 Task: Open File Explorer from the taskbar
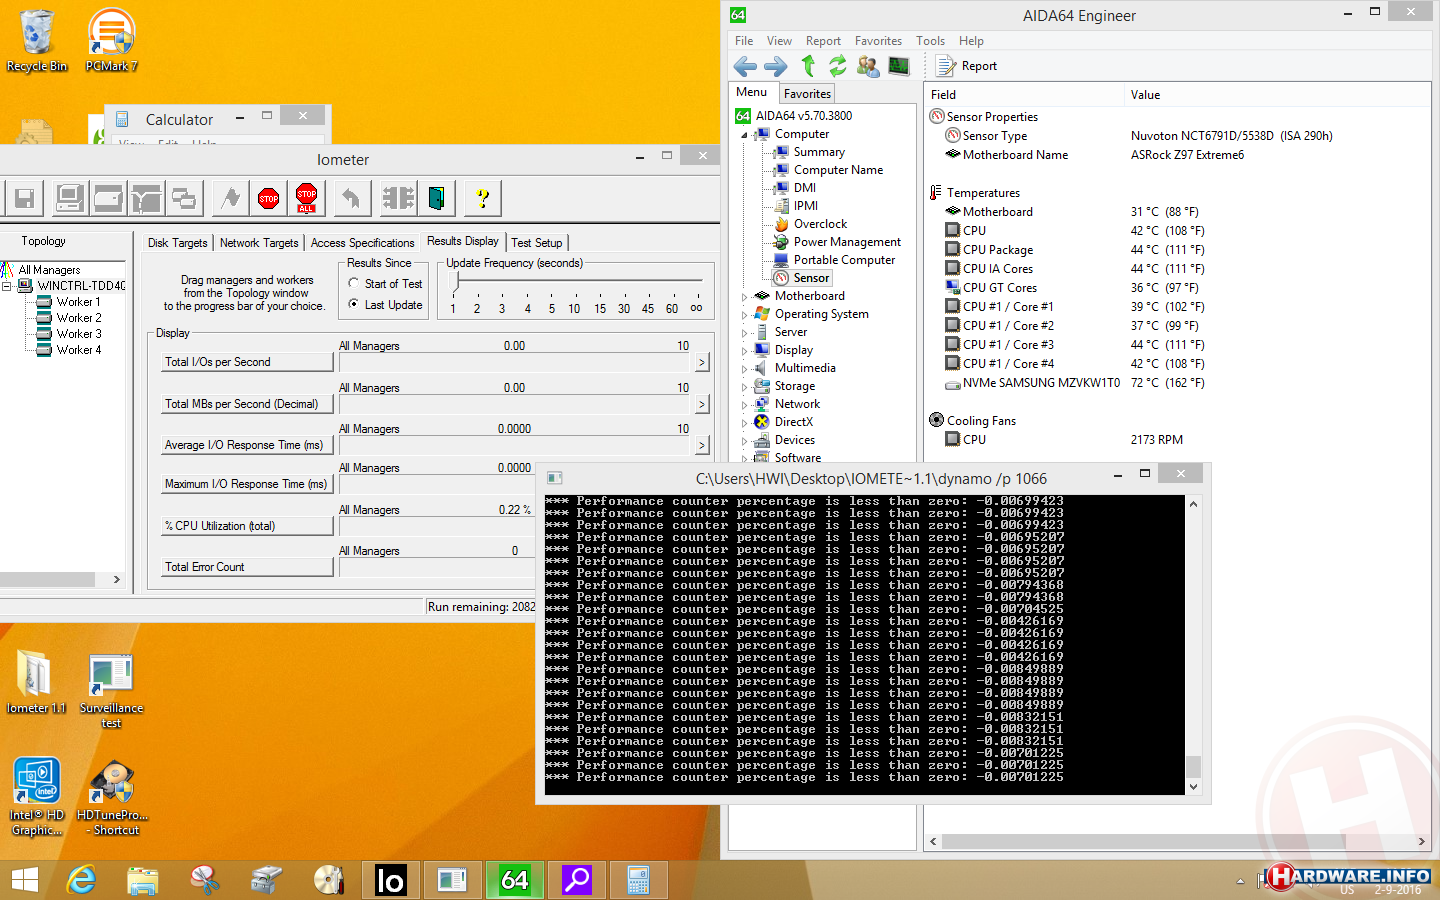pos(143,880)
